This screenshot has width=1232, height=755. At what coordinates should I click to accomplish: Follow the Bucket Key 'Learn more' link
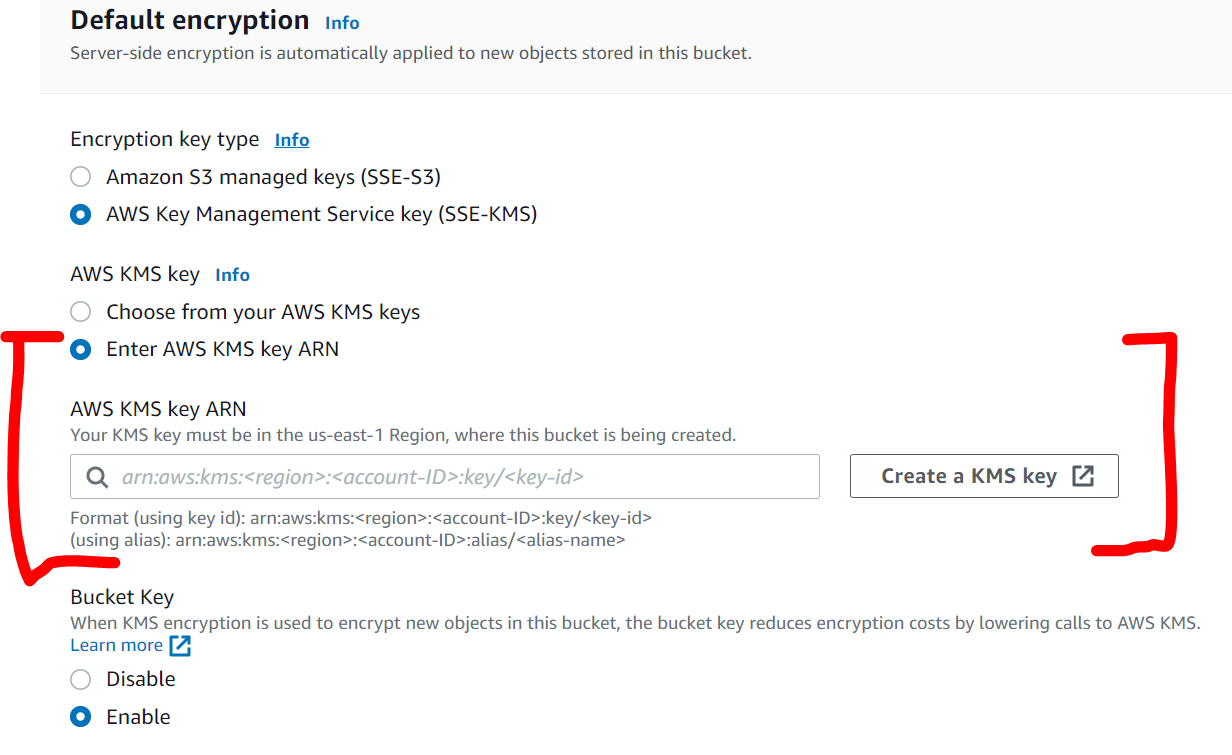(x=116, y=646)
